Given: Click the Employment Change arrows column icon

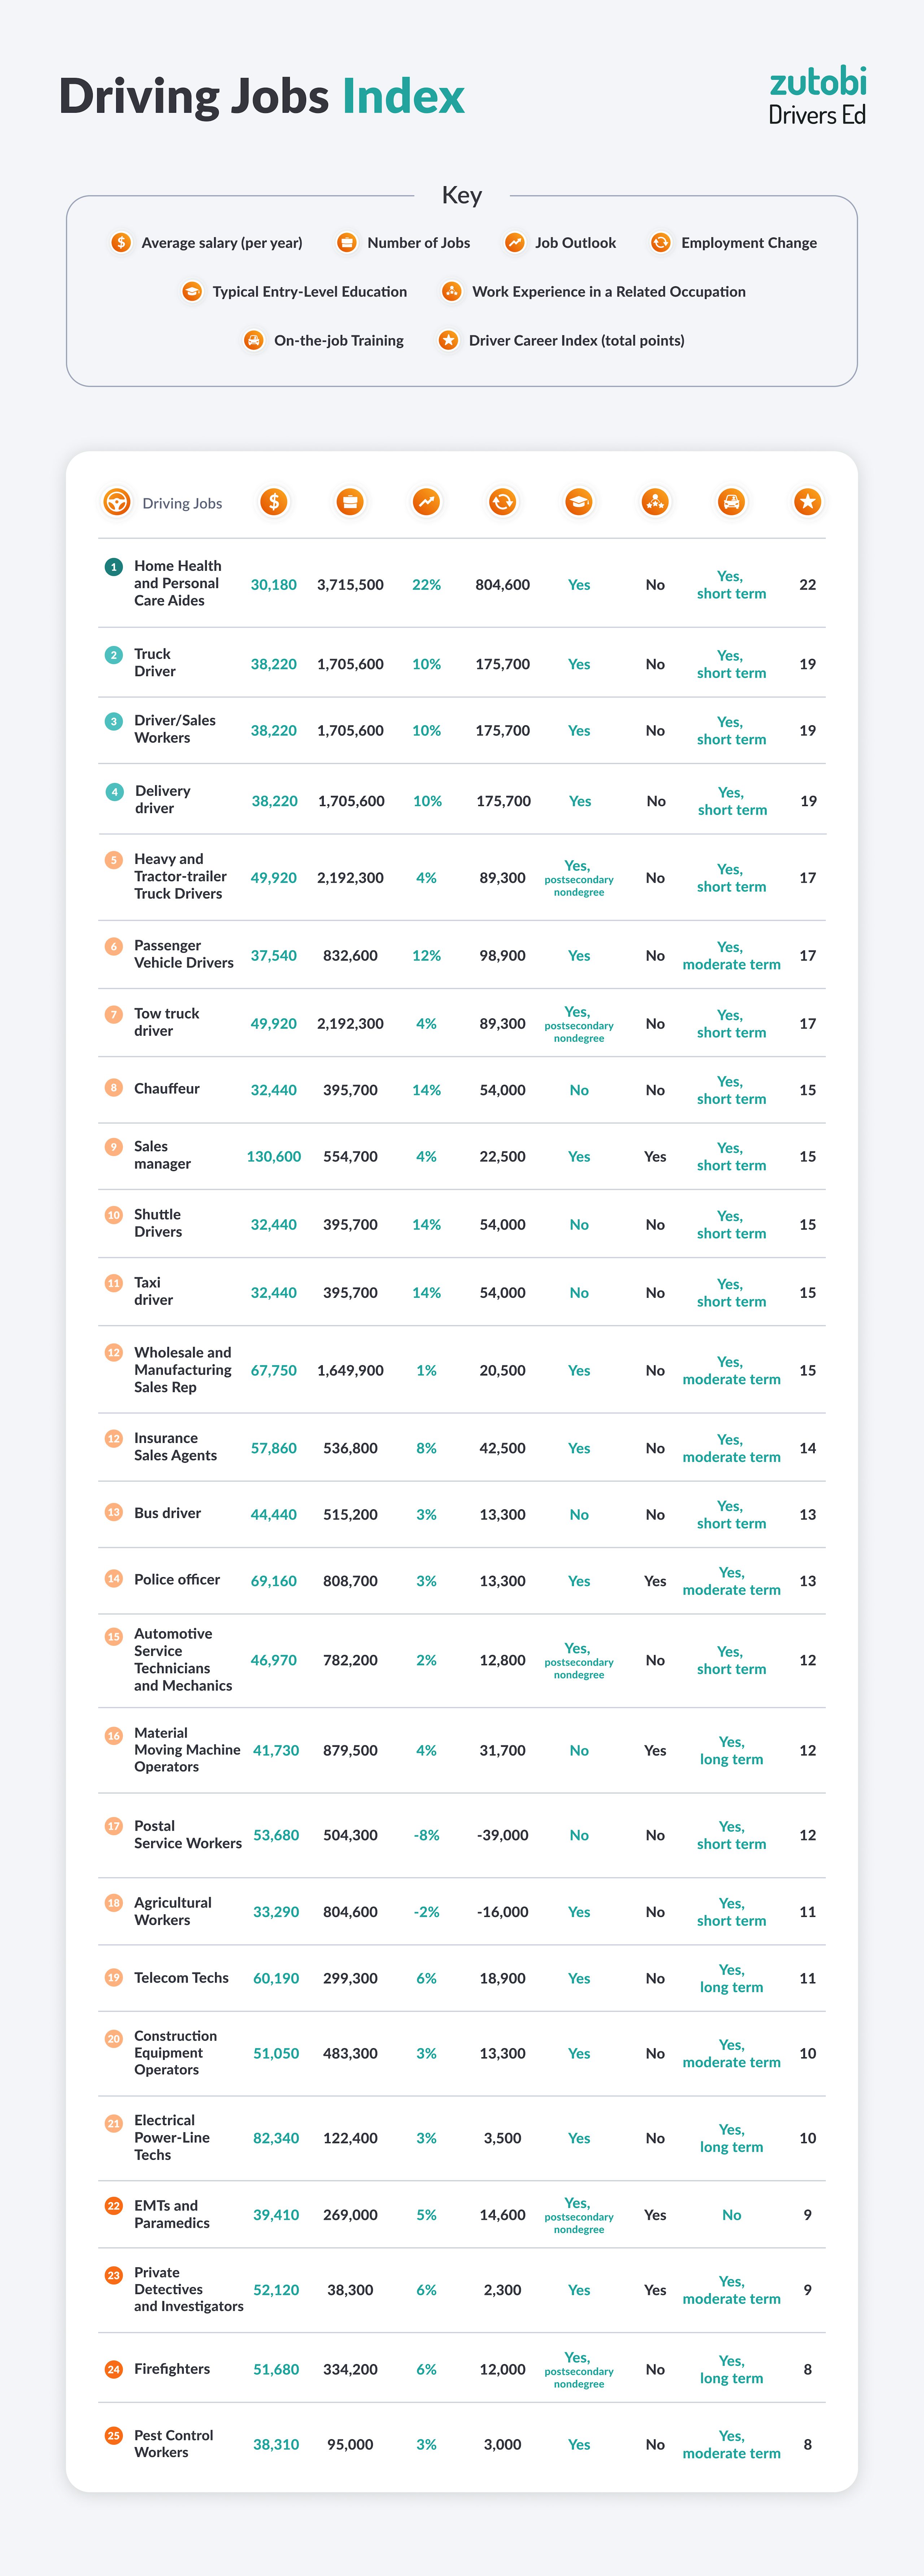Looking at the screenshot, I should [x=502, y=502].
